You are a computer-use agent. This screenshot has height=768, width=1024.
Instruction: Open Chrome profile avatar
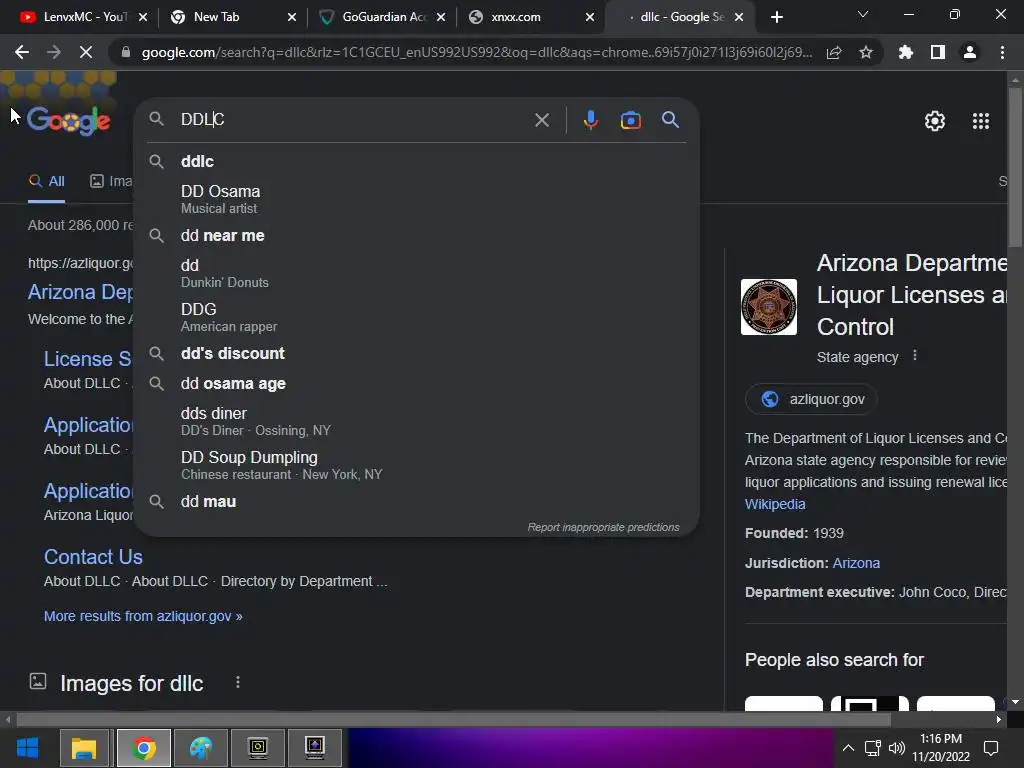pyautogui.click(x=969, y=52)
